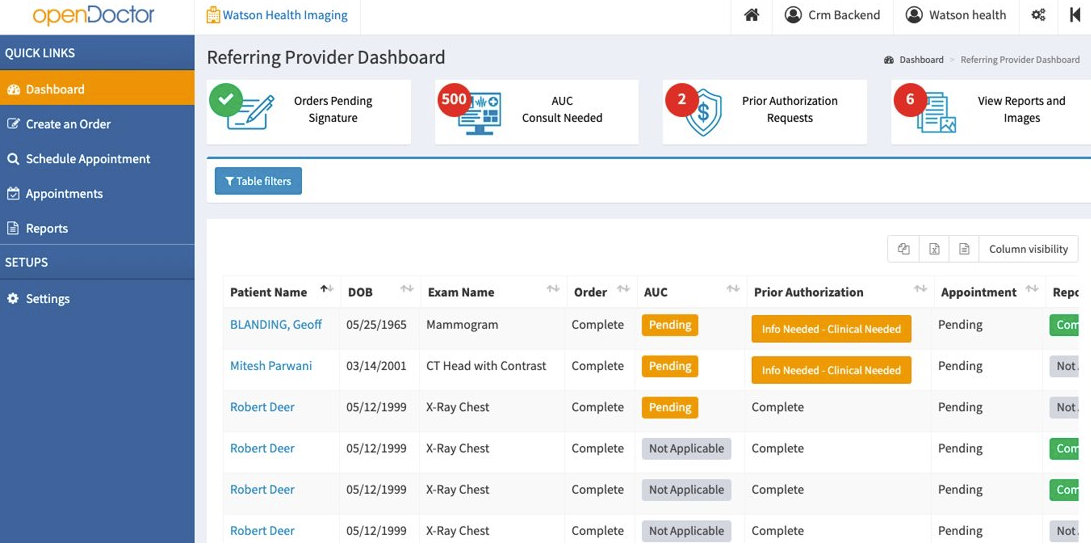Open the Column visibility dropdown
Image resolution: width=1091 pixels, height=544 pixels.
tap(1028, 249)
